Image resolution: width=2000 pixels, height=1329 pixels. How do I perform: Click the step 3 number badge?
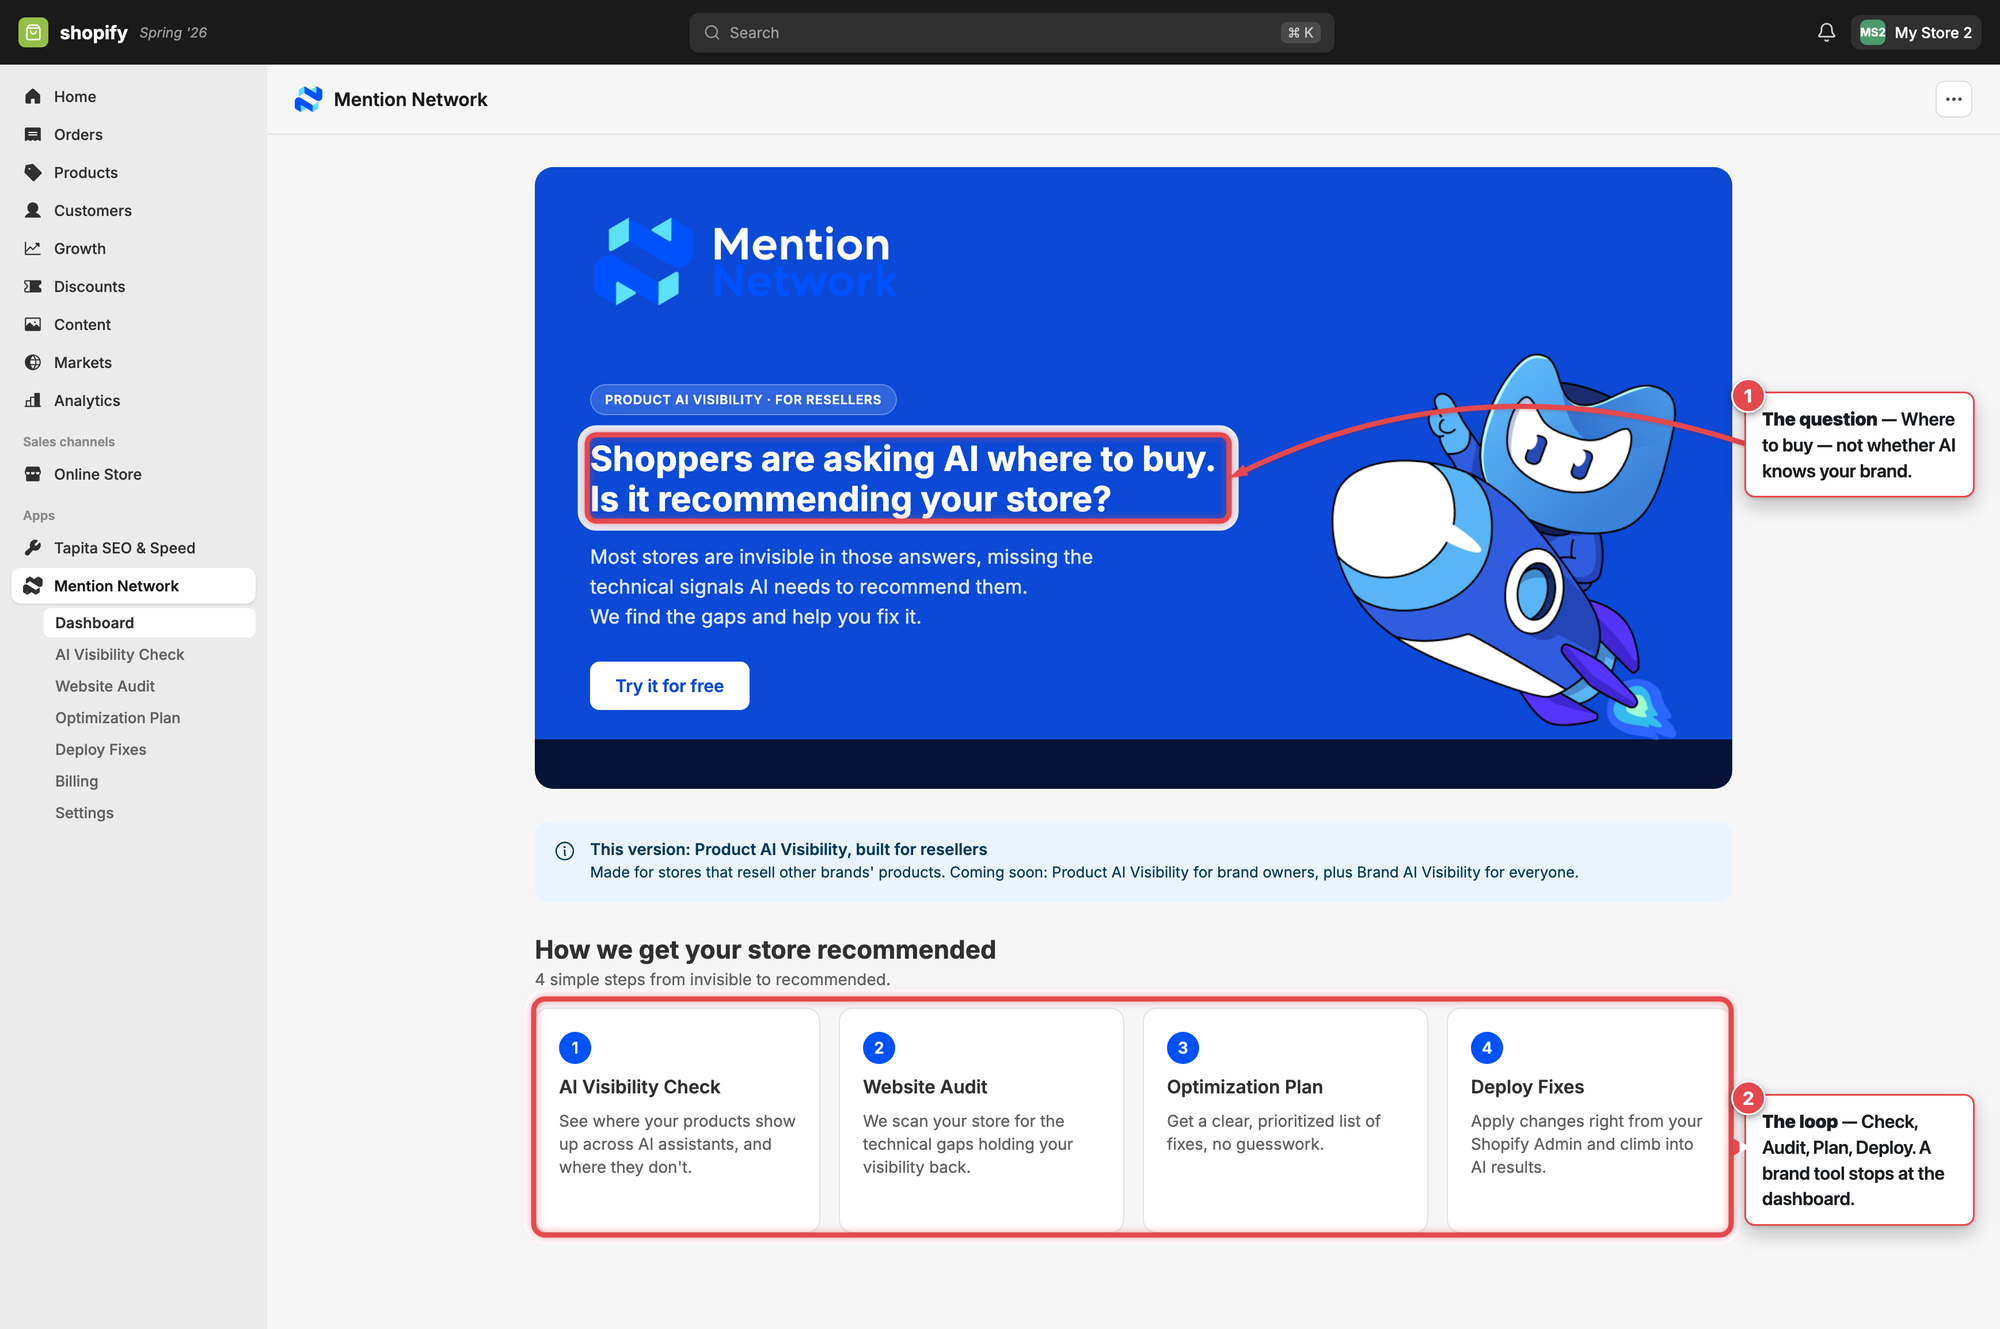(x=1183, y=1048)
